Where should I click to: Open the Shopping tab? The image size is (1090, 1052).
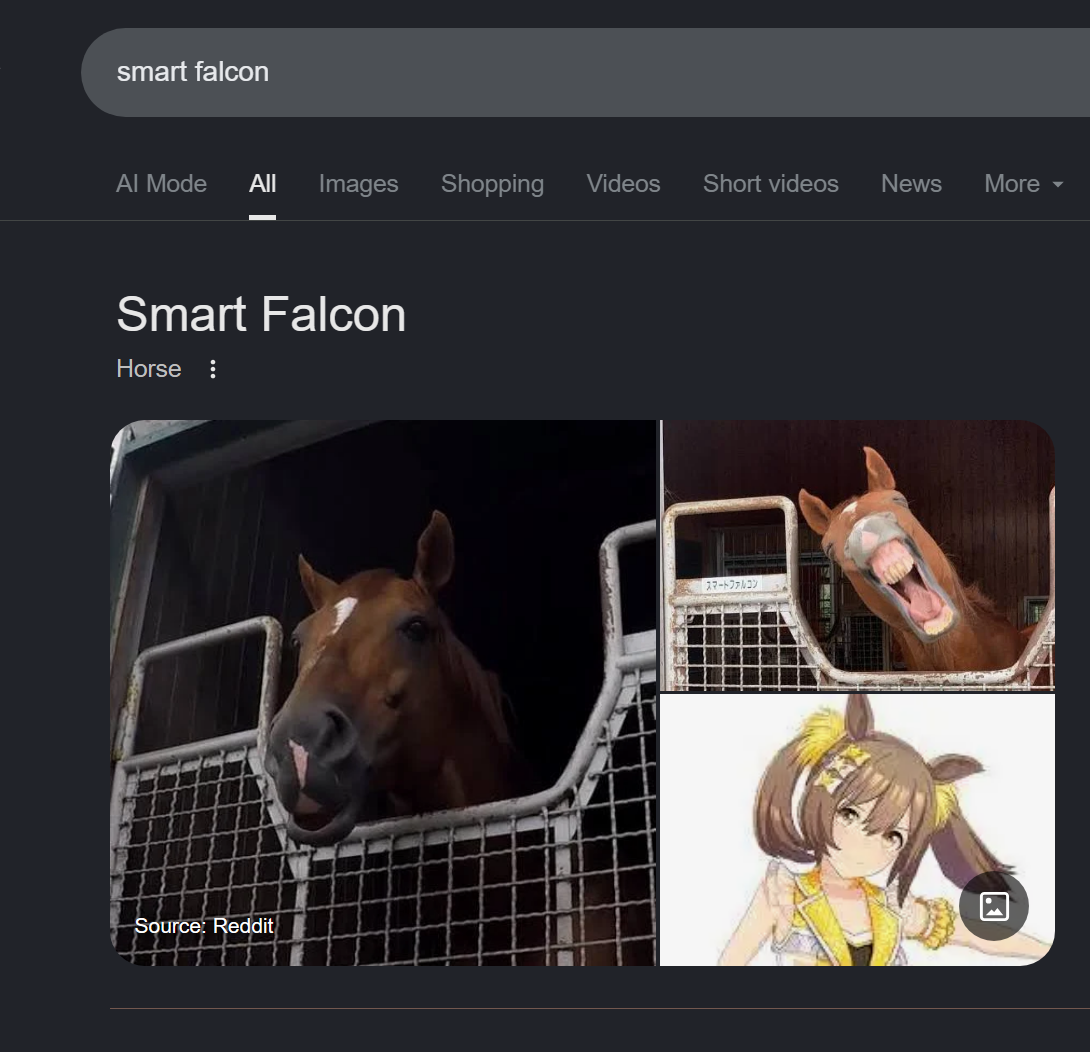(492, 184)
